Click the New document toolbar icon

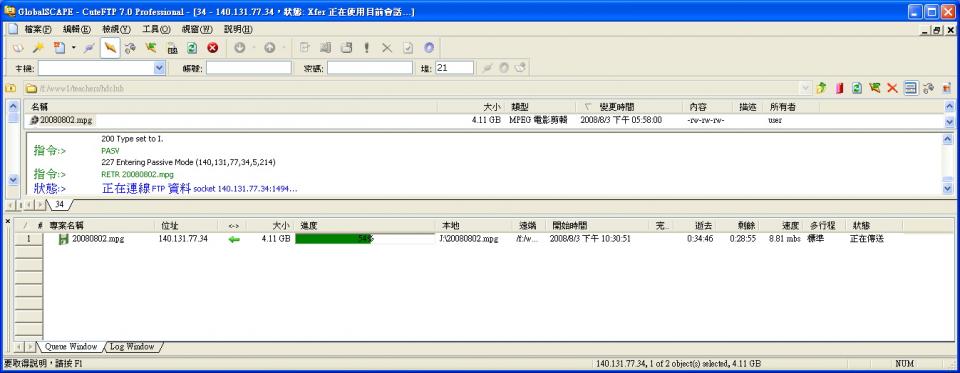coord(59,48)
